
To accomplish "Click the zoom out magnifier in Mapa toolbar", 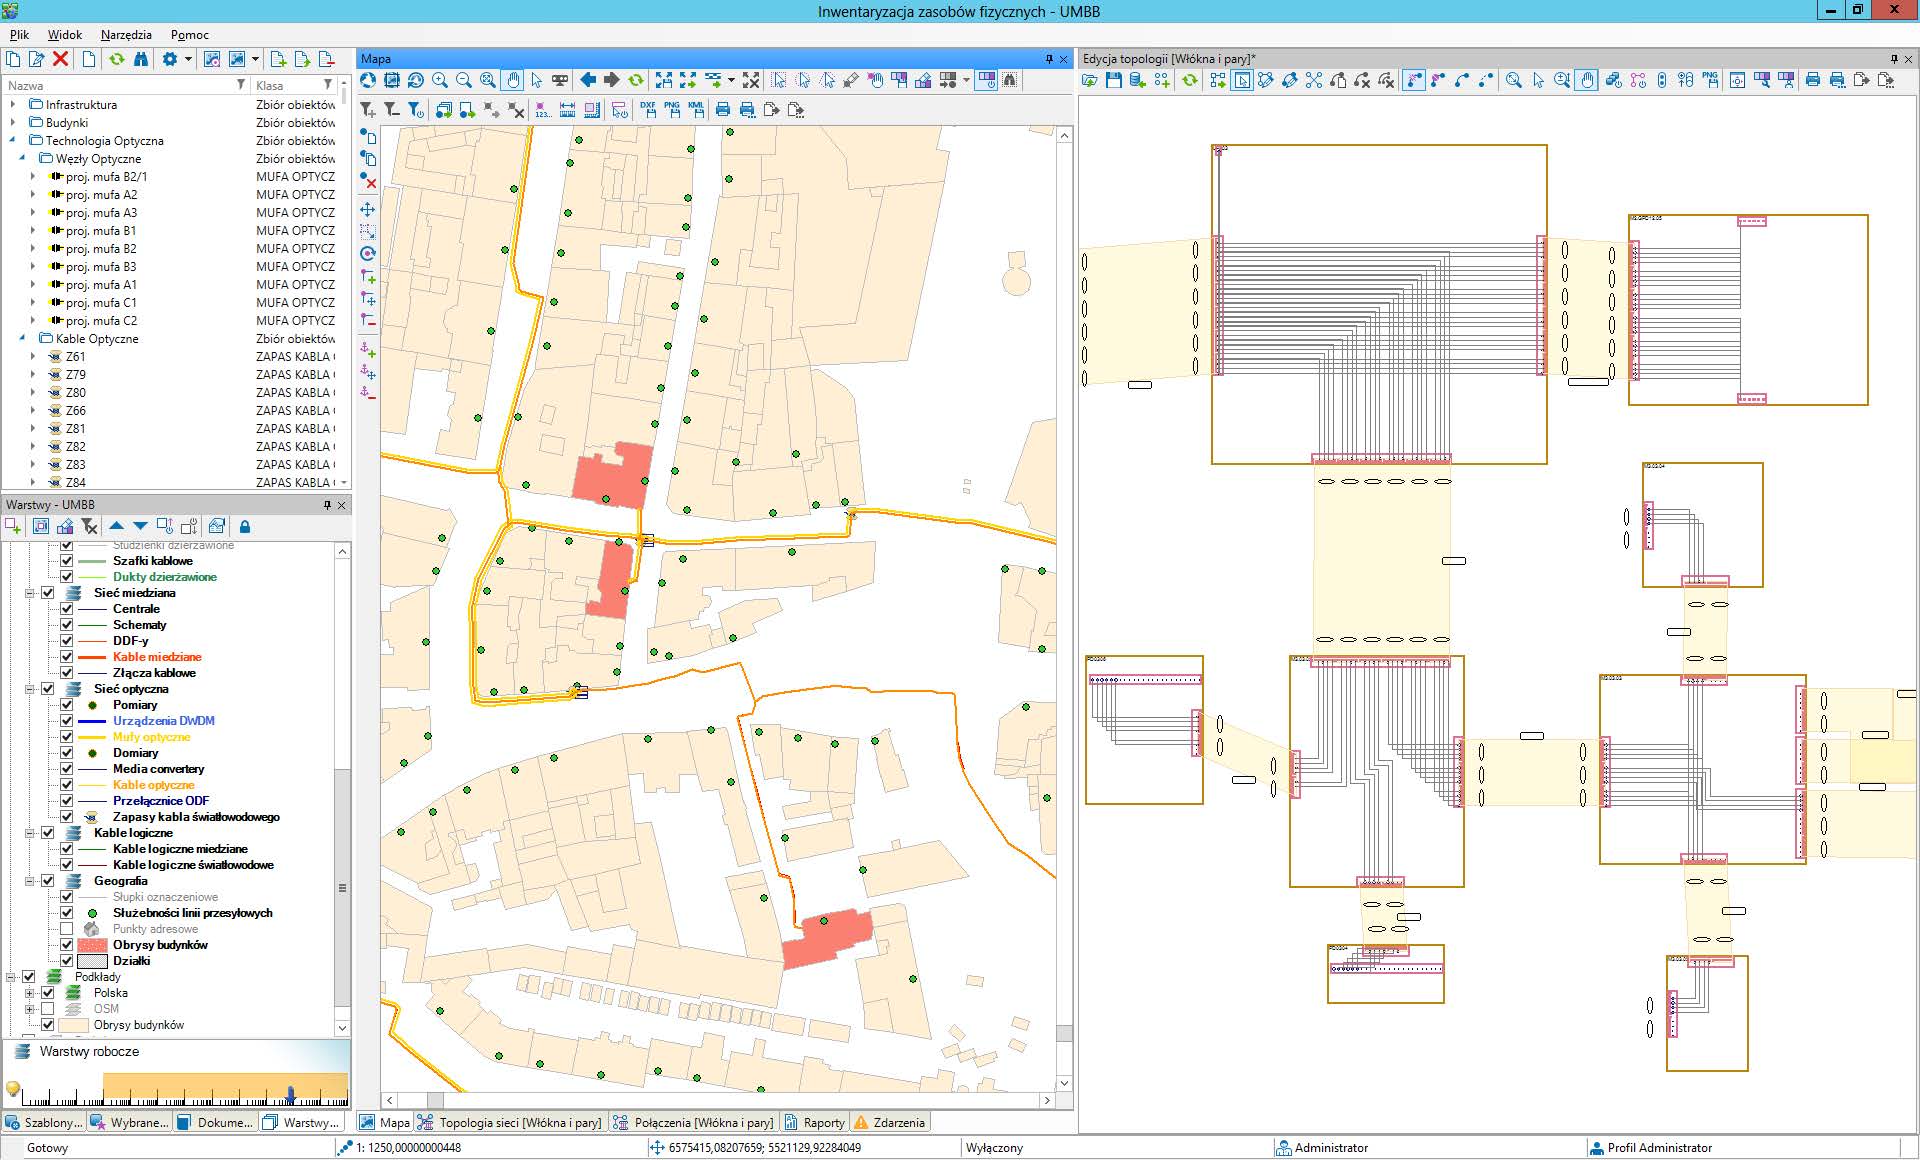I will pyautogui.click(x=463, y=80).
